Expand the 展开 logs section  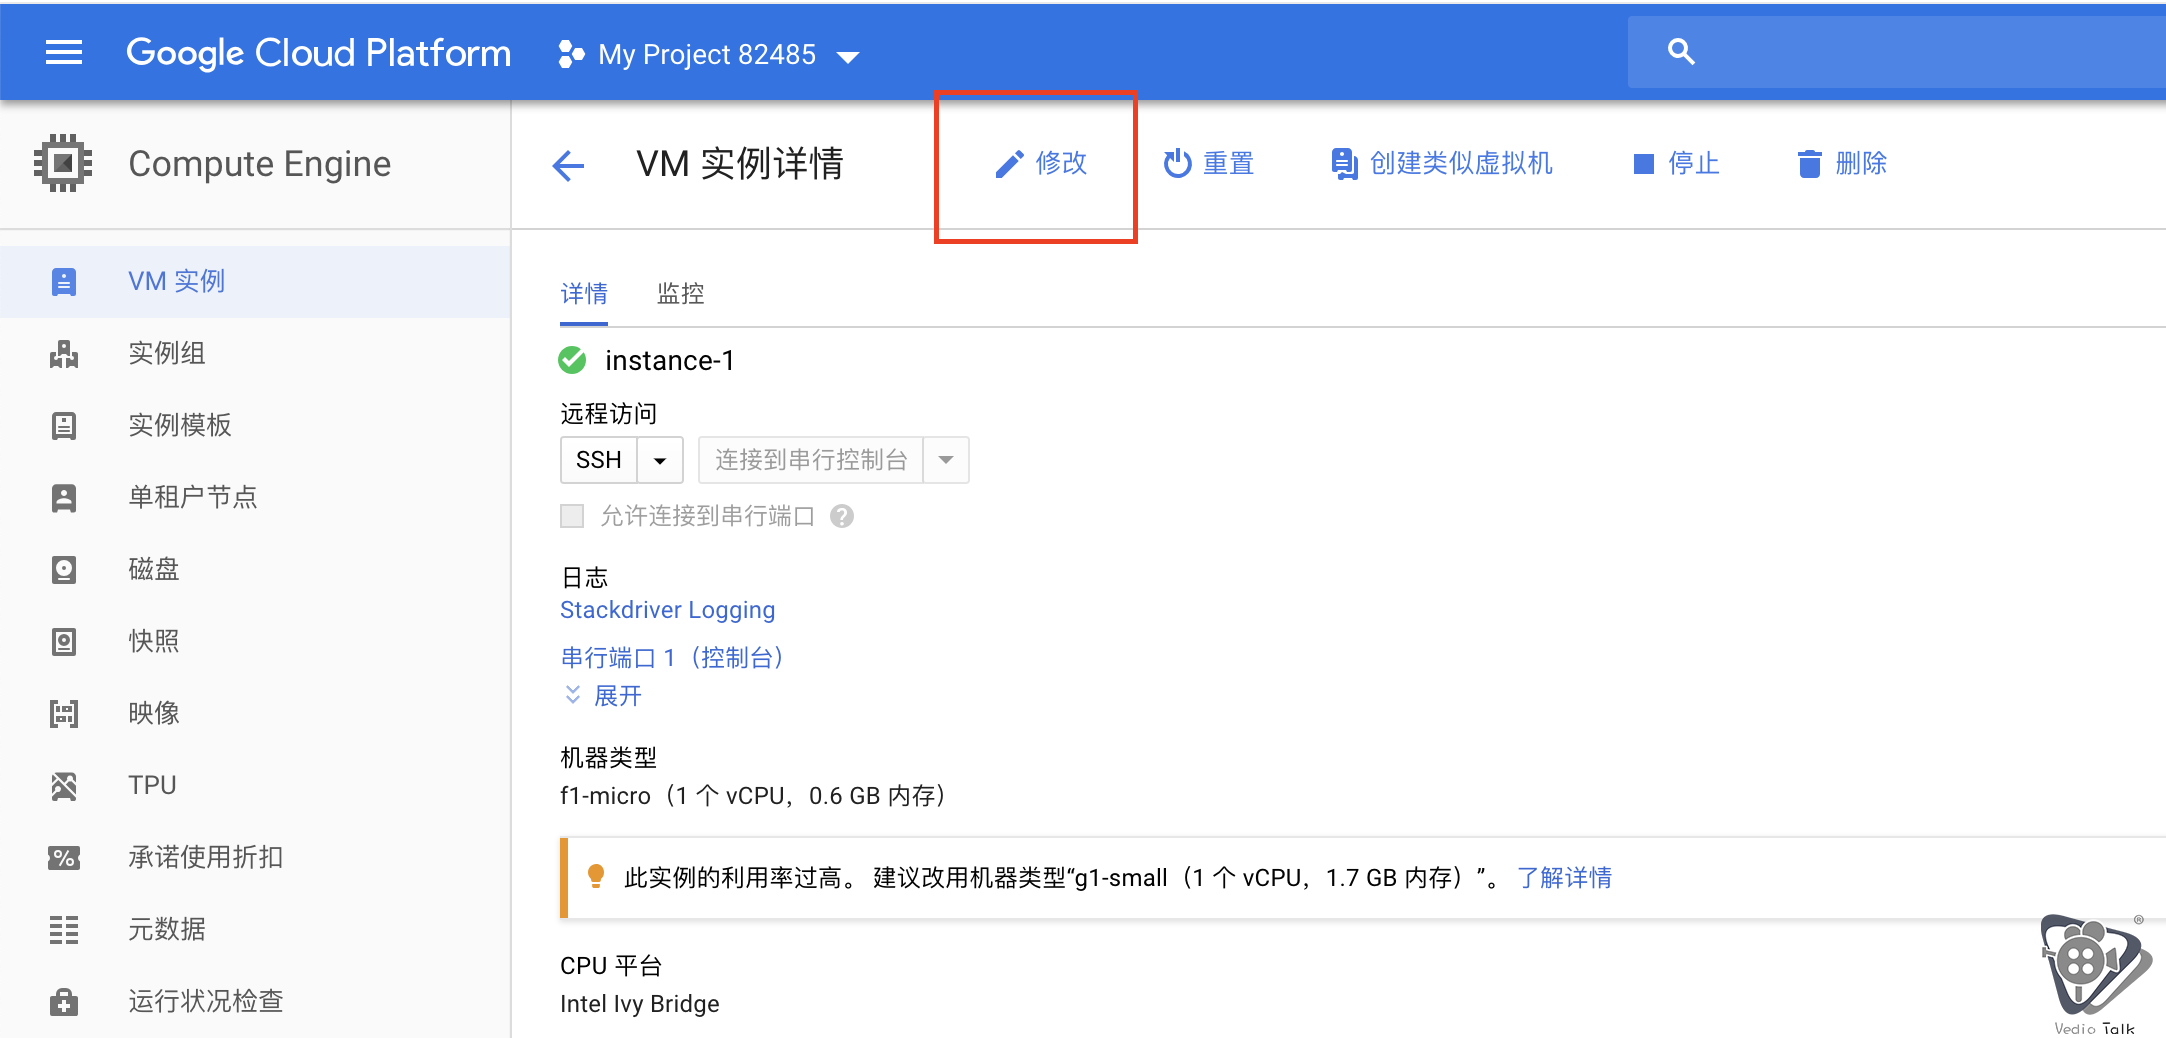(x=603, y=695)
